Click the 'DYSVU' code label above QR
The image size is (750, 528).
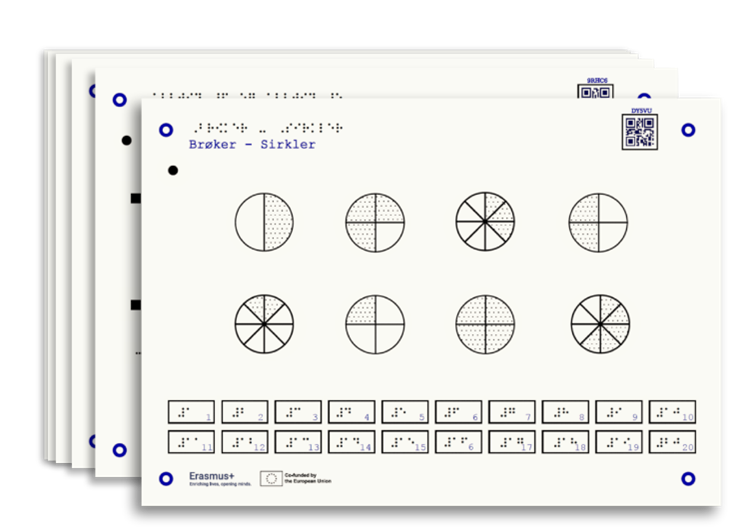641,110
